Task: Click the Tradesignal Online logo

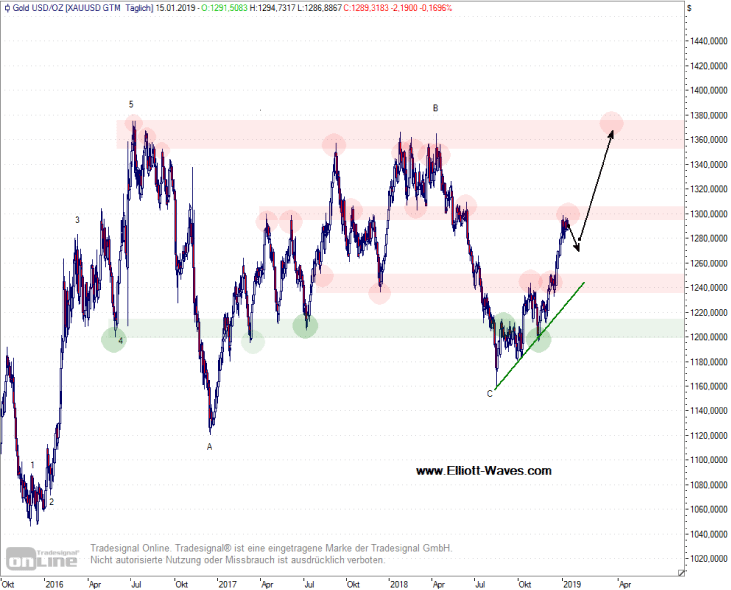Action: [x=41, y=557]
